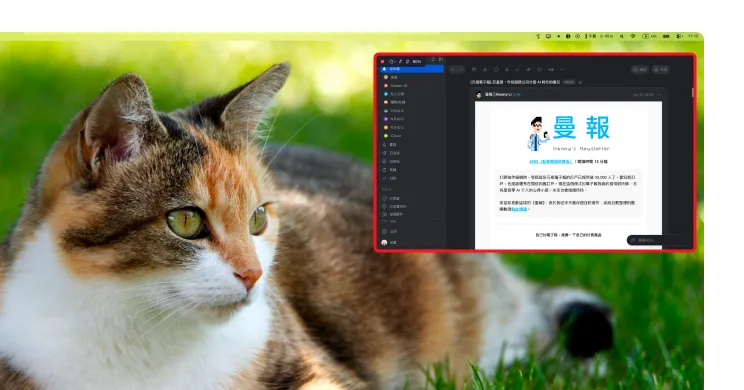
Task: Click the lightning bolt icon in mail toolbar
Action: pyautogui.click(x=485, y=70)
